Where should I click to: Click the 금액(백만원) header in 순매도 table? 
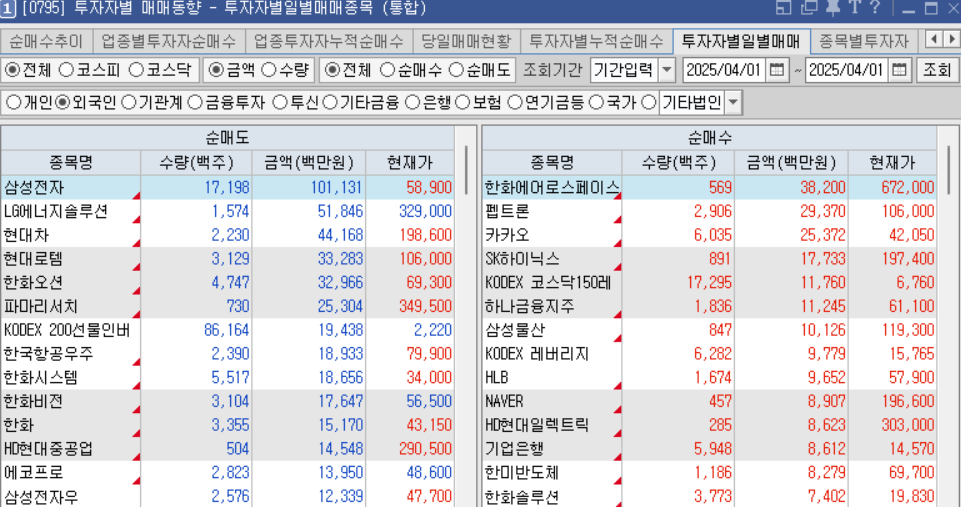click(x=309, y=162)
